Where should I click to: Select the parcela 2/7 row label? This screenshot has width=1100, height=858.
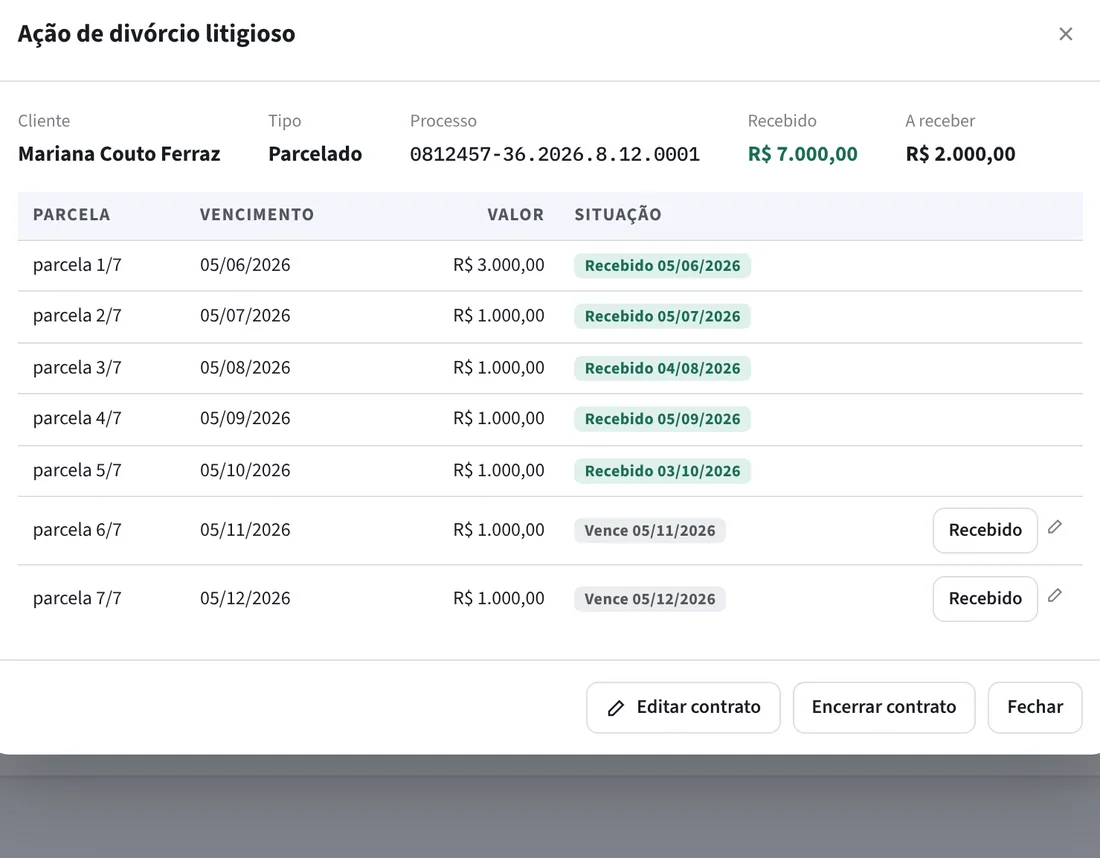(x=77, y=316)
